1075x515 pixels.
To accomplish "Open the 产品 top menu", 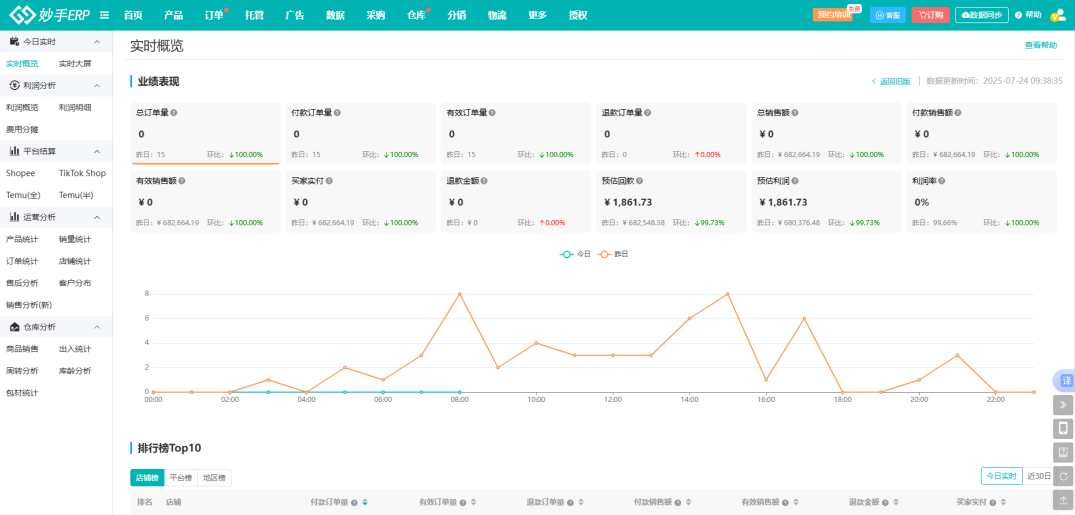I will (173, 15).
